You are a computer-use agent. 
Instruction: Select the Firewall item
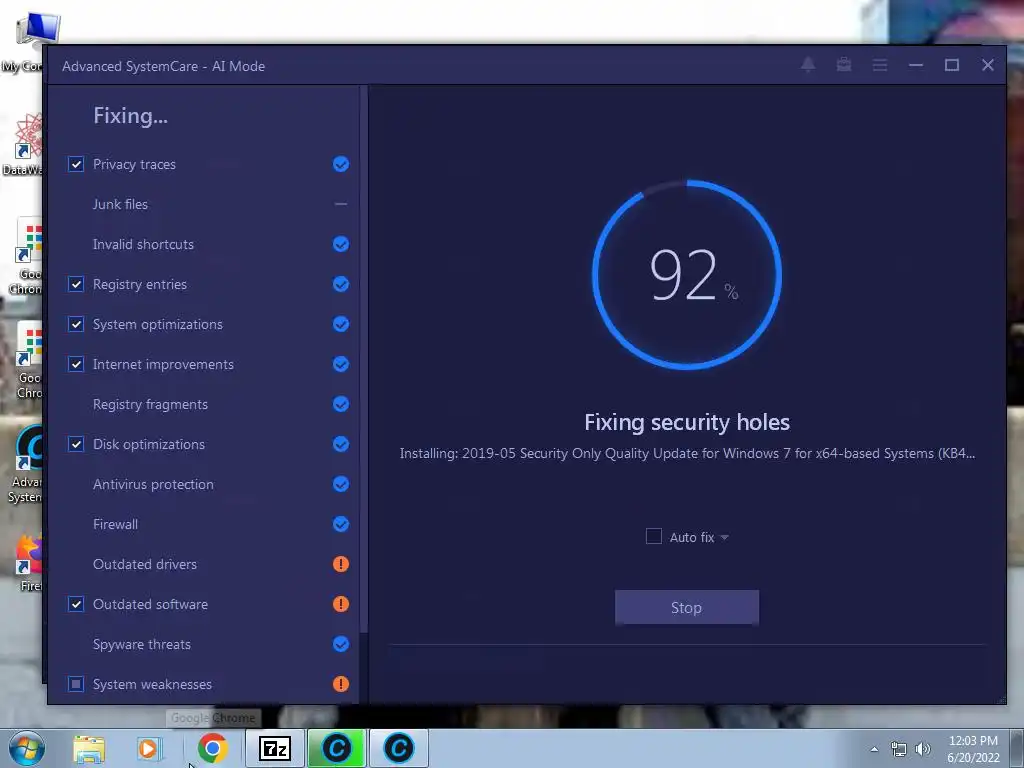click(116, 524)
